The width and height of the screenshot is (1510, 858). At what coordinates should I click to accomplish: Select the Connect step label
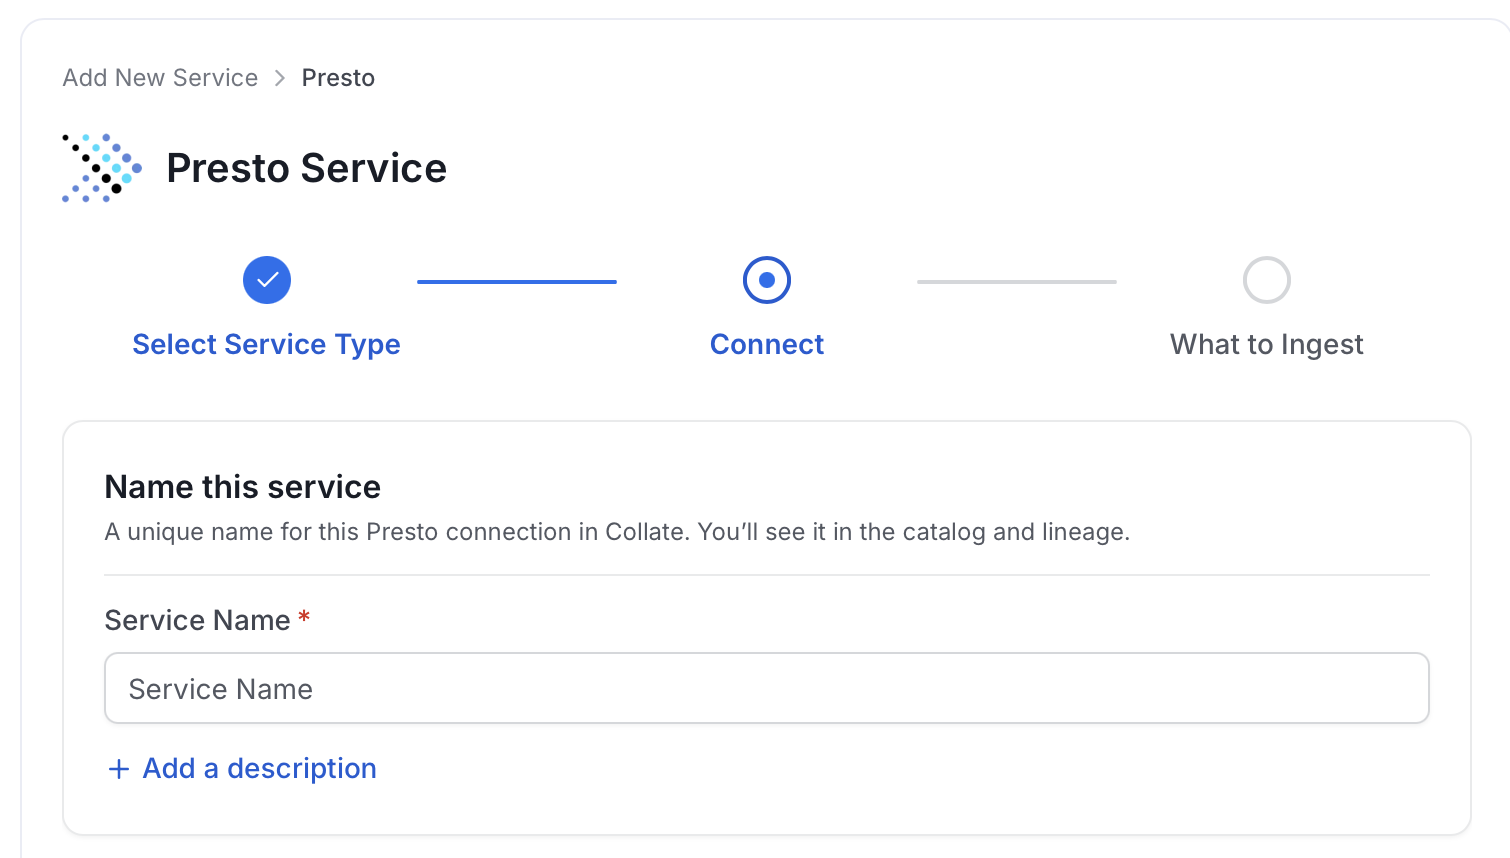[x=767, y=344]
